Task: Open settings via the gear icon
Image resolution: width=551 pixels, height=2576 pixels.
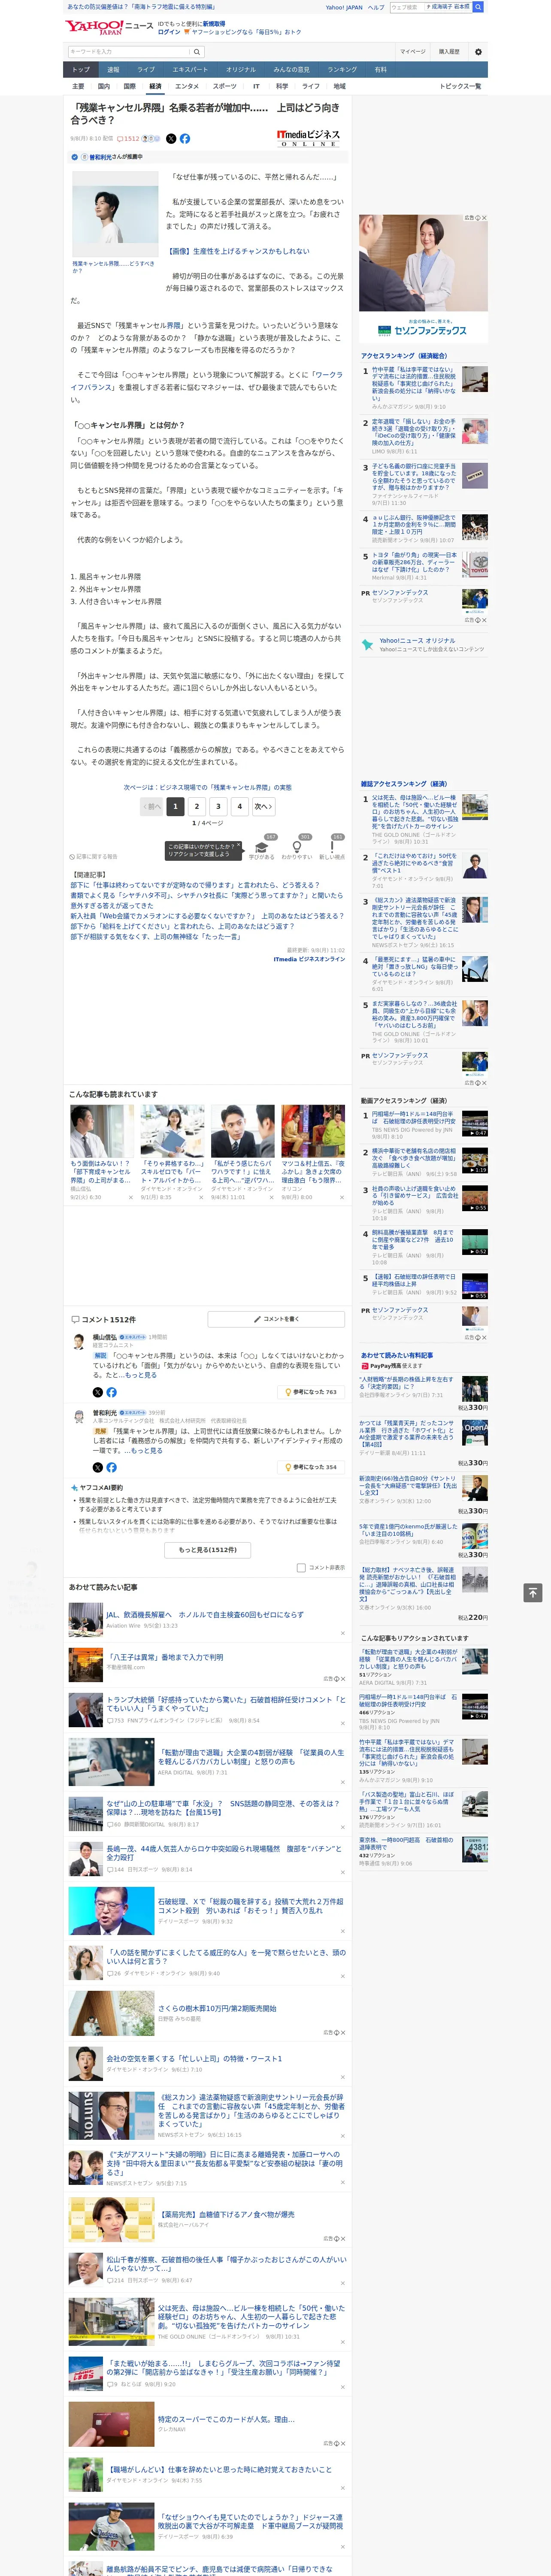Action: coord(478,51)
